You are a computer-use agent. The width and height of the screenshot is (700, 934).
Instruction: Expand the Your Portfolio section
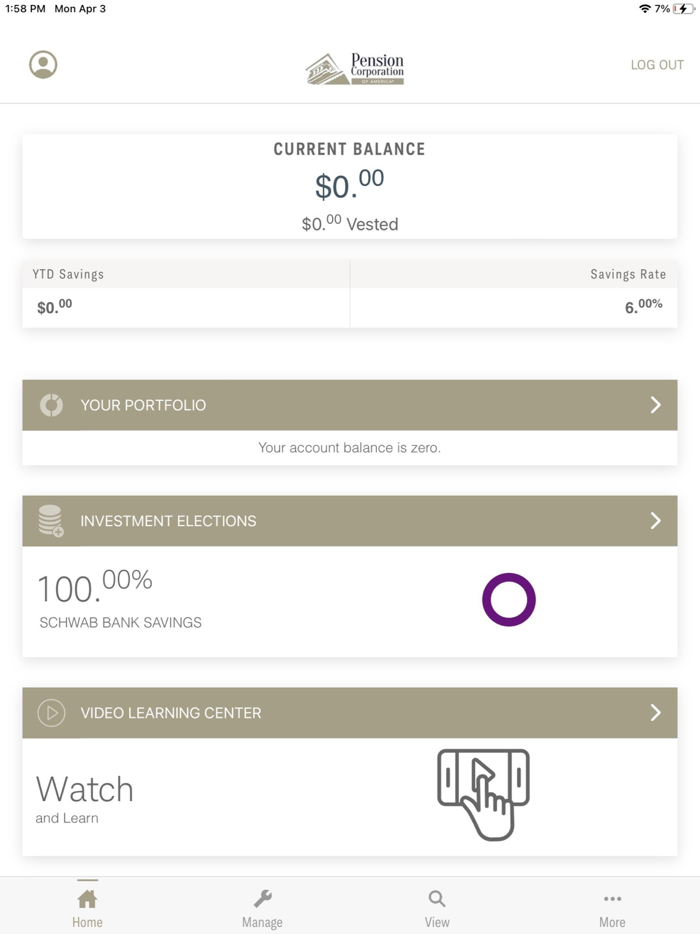[x=656, y=405]
